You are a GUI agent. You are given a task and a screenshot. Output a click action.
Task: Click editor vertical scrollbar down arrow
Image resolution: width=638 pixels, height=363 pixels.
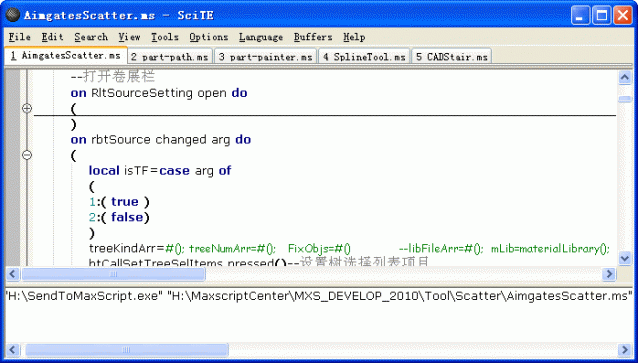pyautogui.click(x=625, y=258)
